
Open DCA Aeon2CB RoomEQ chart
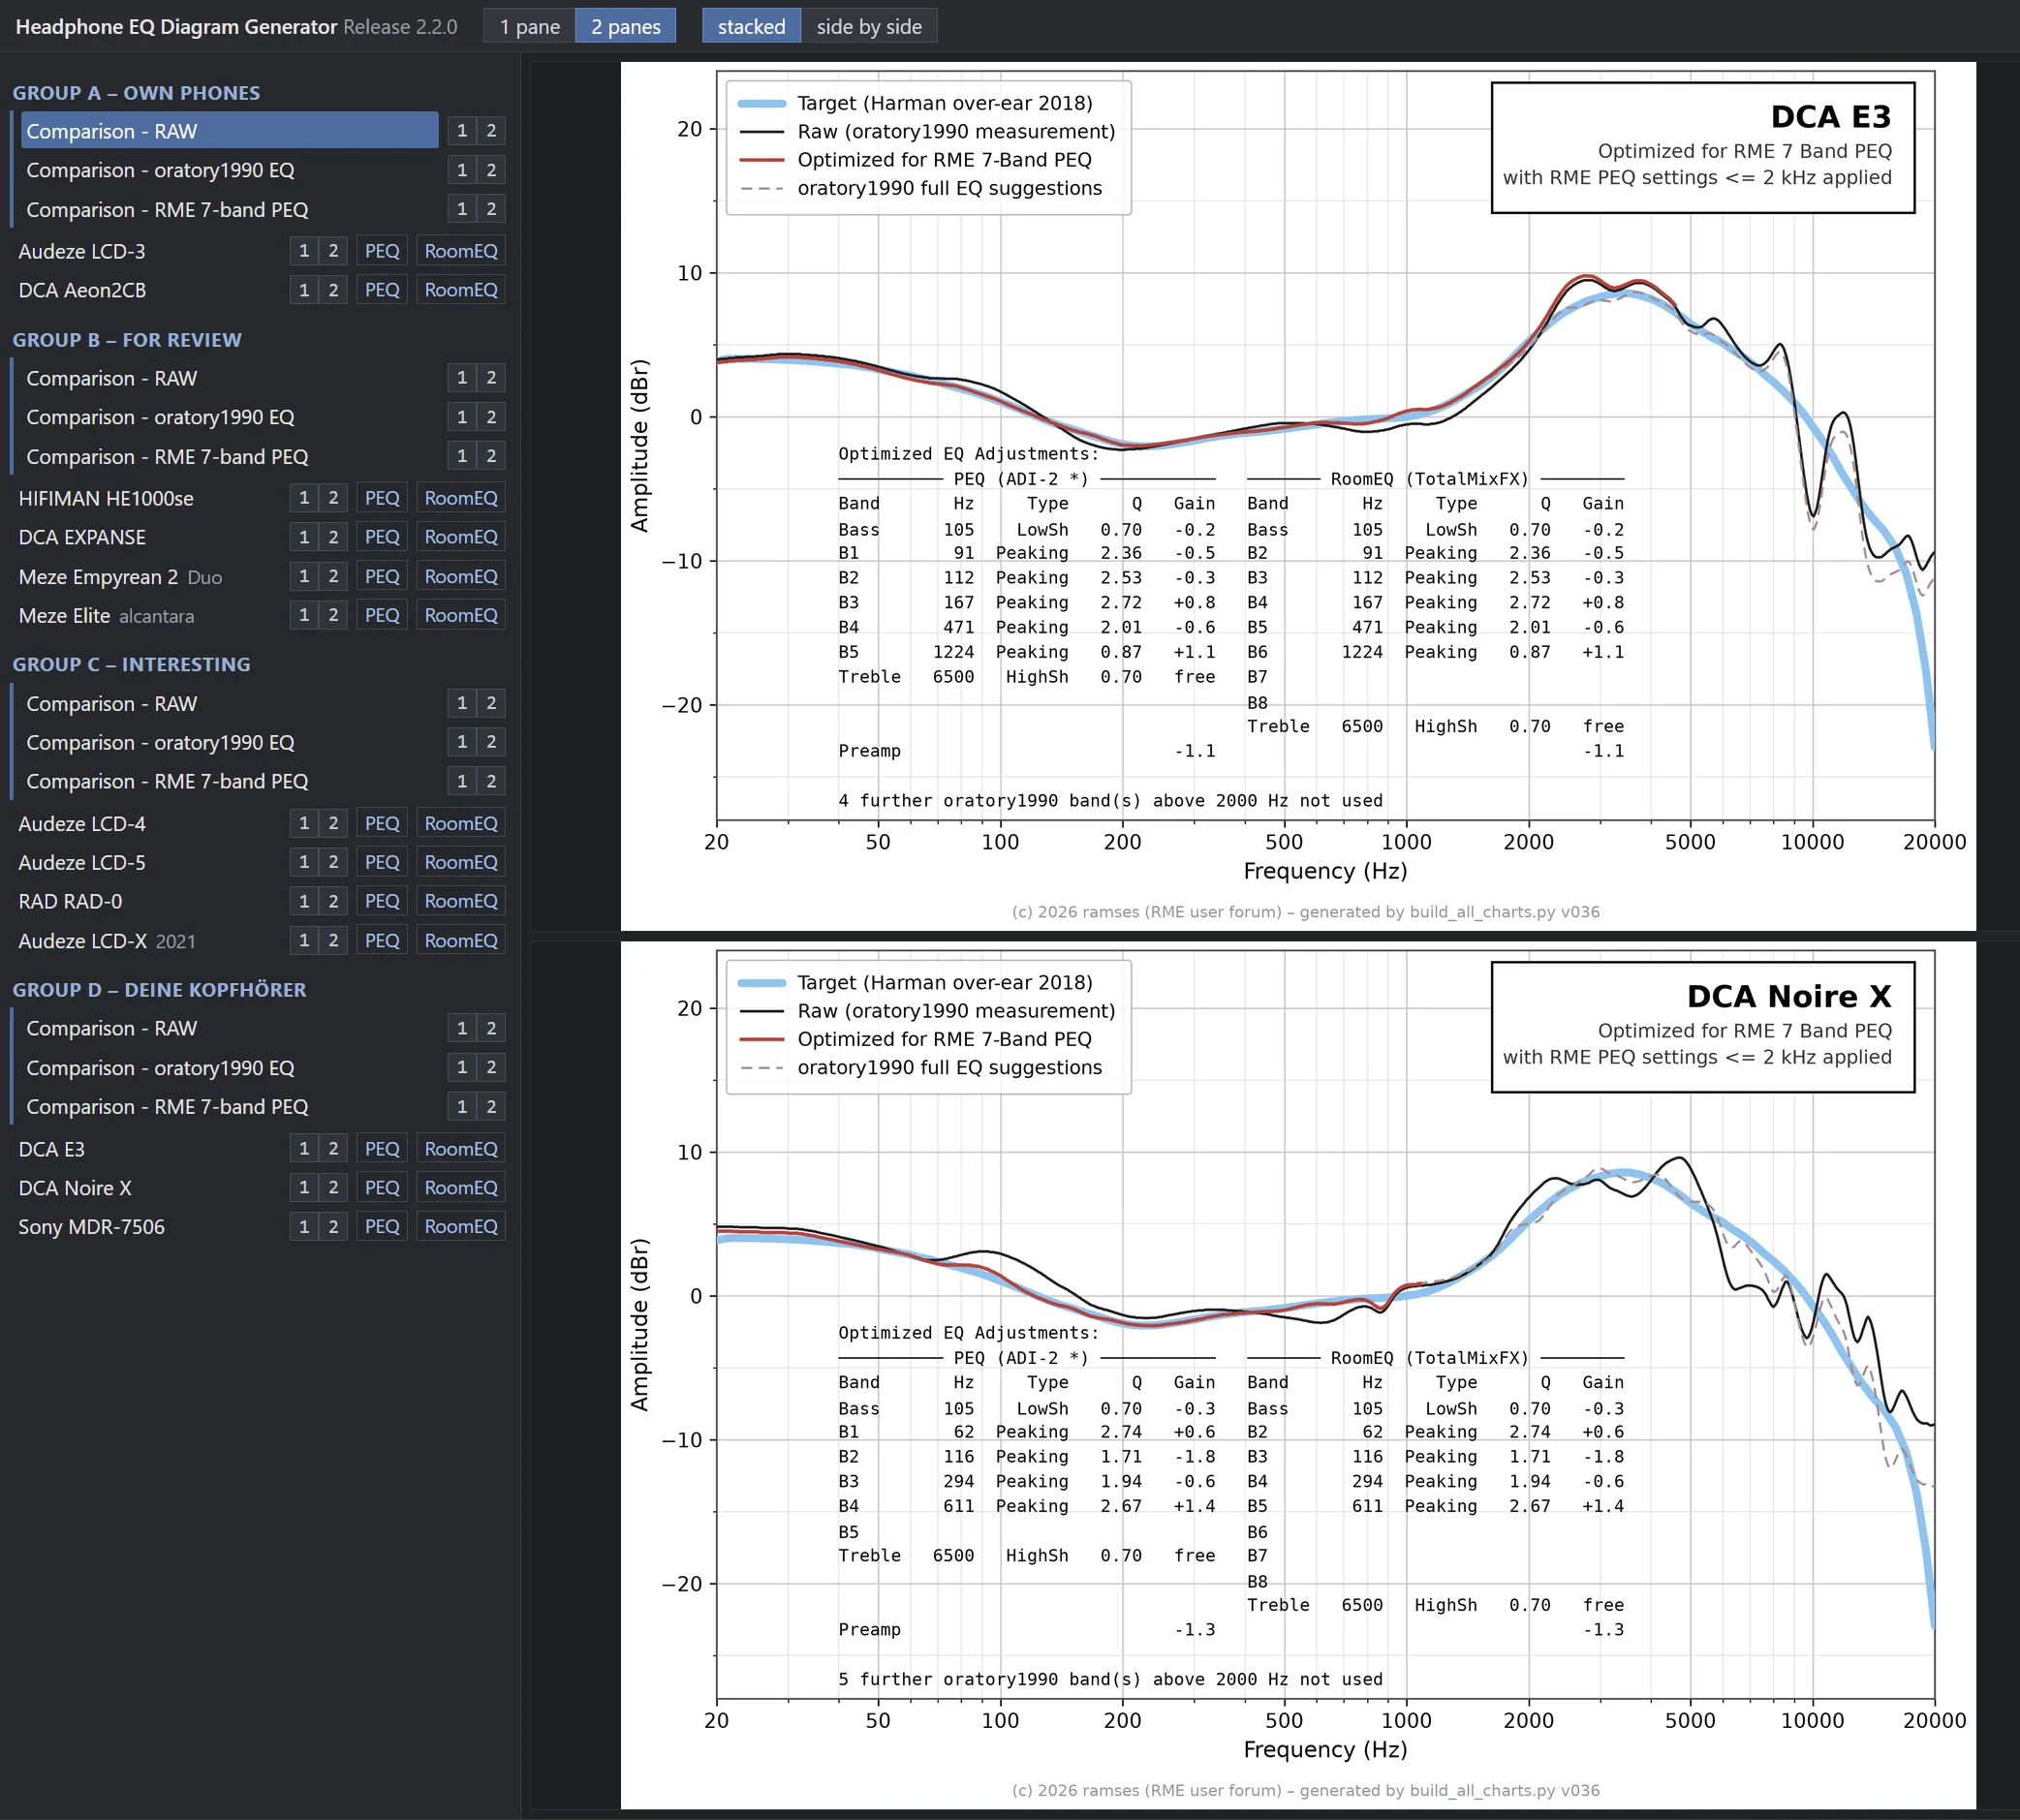(x=460, y=290)
